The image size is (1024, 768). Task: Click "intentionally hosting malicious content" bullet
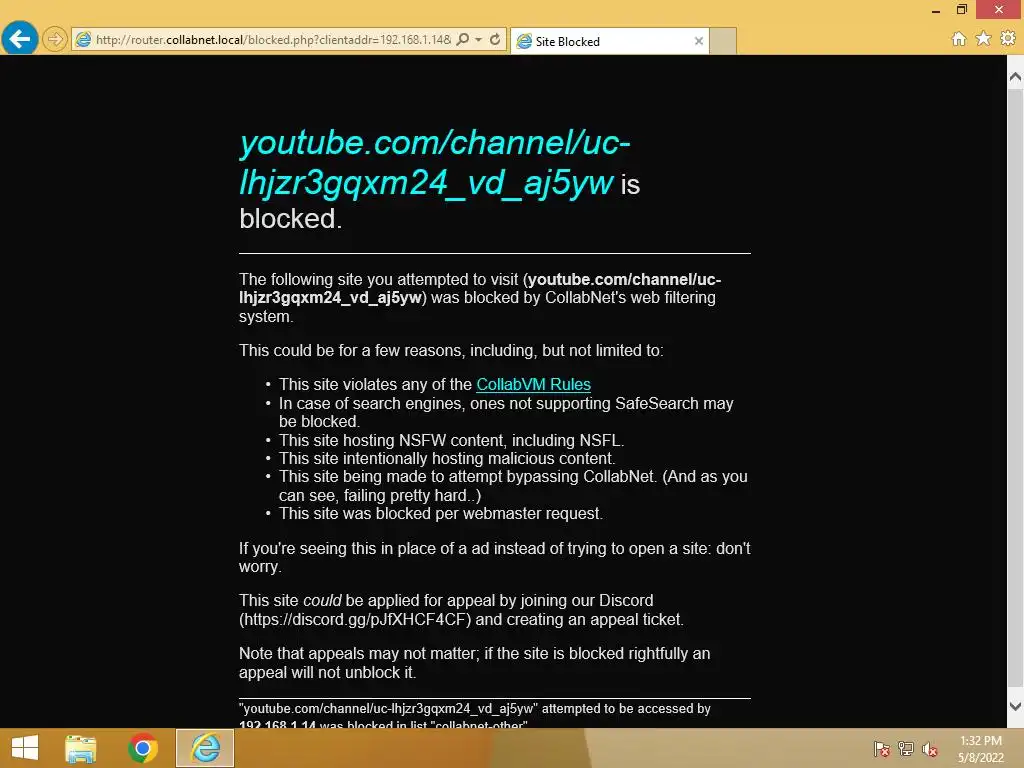(447, 458)
